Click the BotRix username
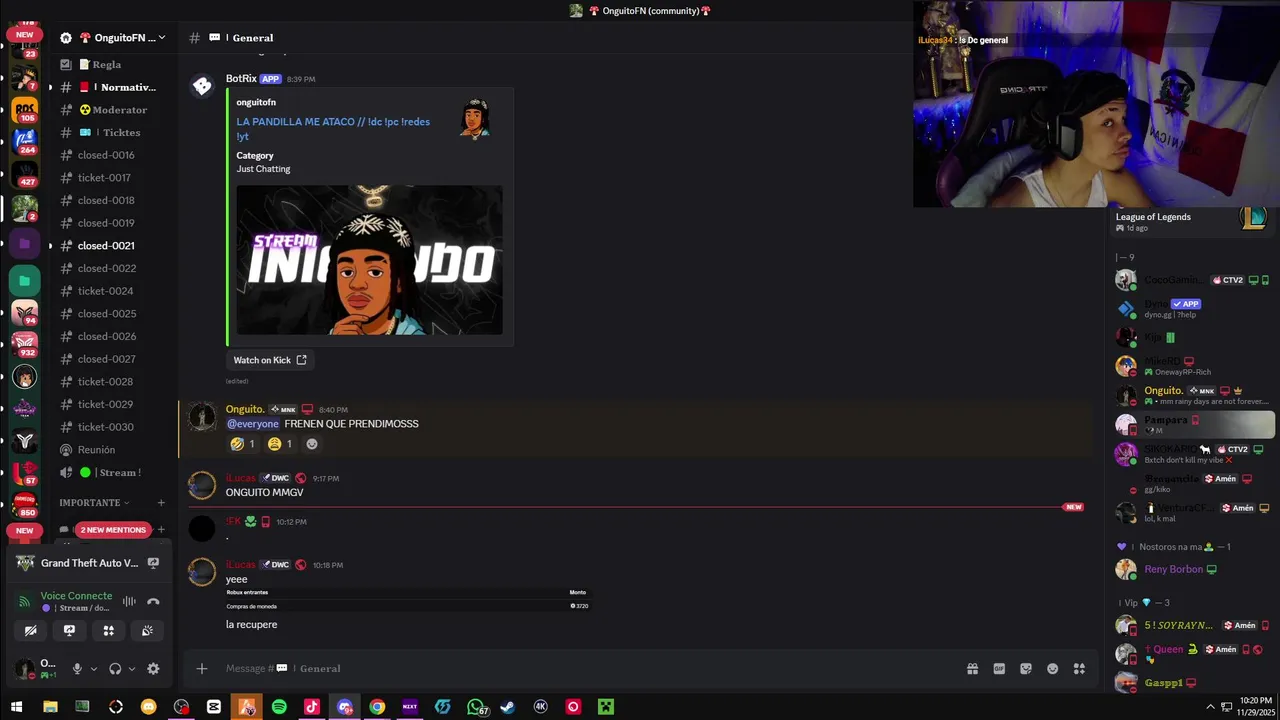The height and width of the screenshot is (720, 1280). (x=241, y=78)
